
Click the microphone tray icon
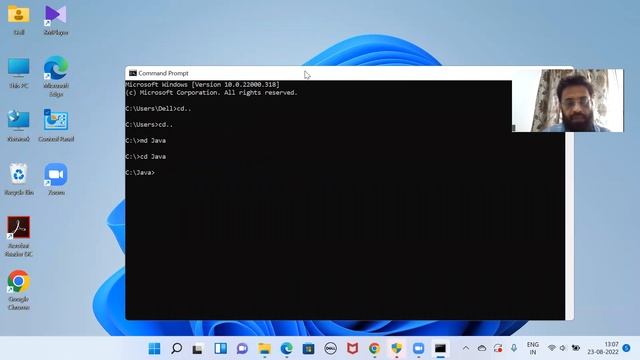click(x=513, y=348)
